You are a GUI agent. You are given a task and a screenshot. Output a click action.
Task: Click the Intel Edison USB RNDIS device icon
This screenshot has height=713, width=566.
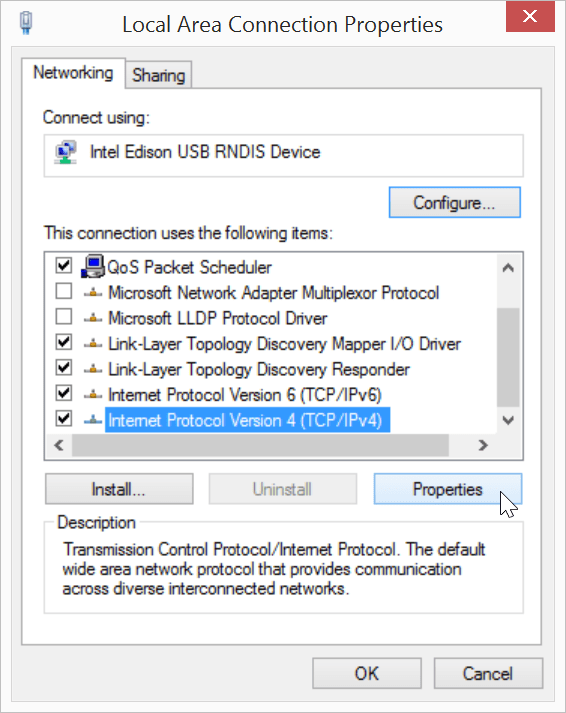coord(66,152)
